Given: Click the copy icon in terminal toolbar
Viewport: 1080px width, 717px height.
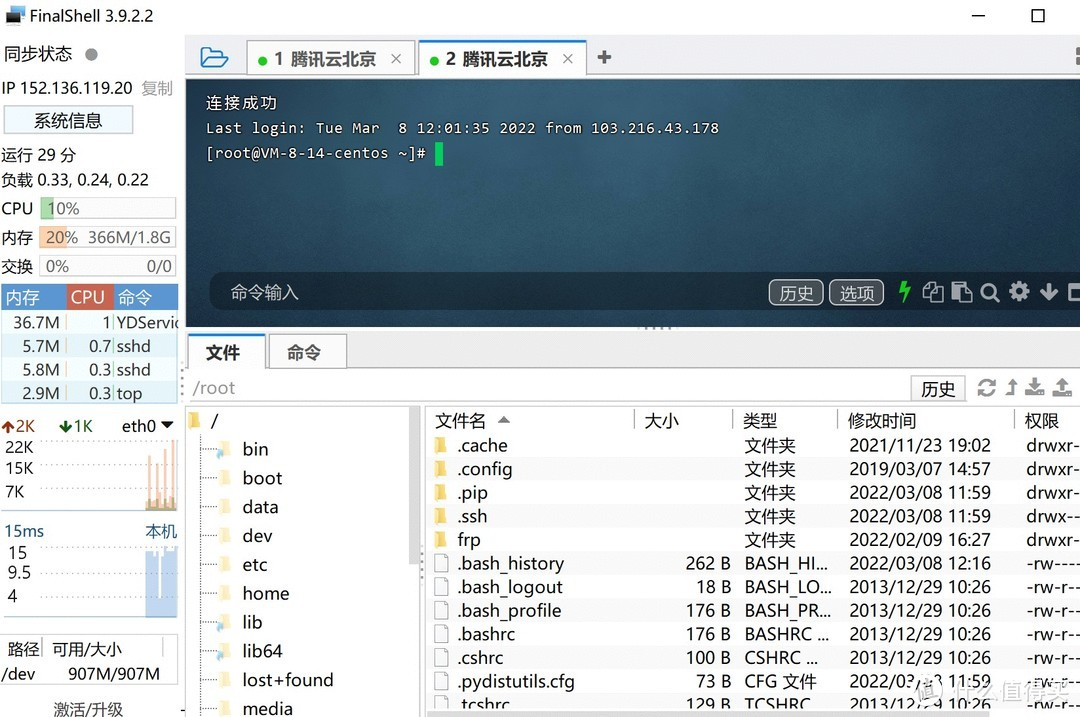Looking at the screenshot, I should [x=933, y=292].
